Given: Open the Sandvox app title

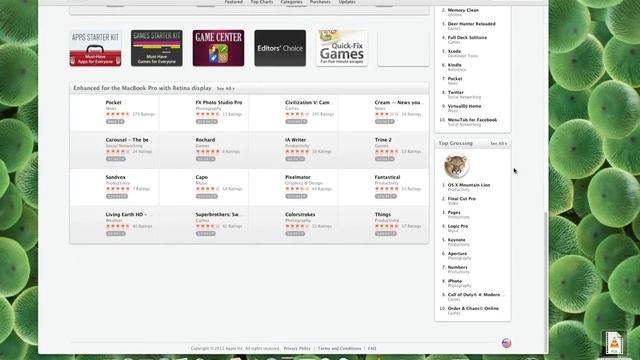Looking at the screenshot, I should coord(116,177).
